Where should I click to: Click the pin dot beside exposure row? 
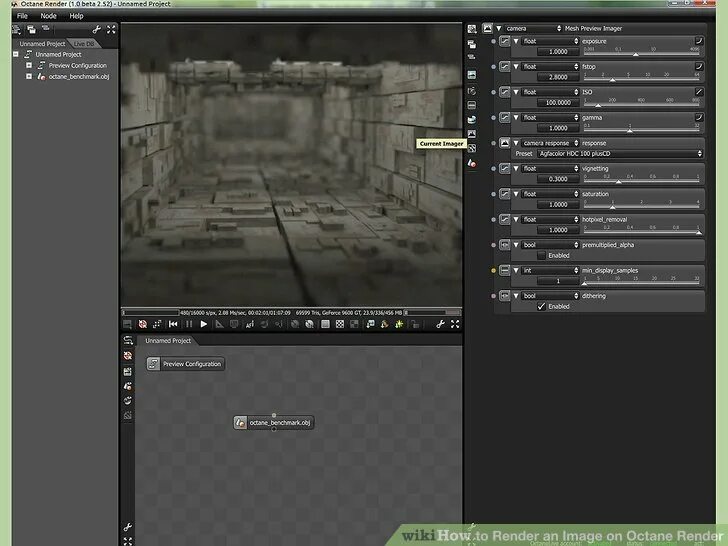tap(493, 41)
